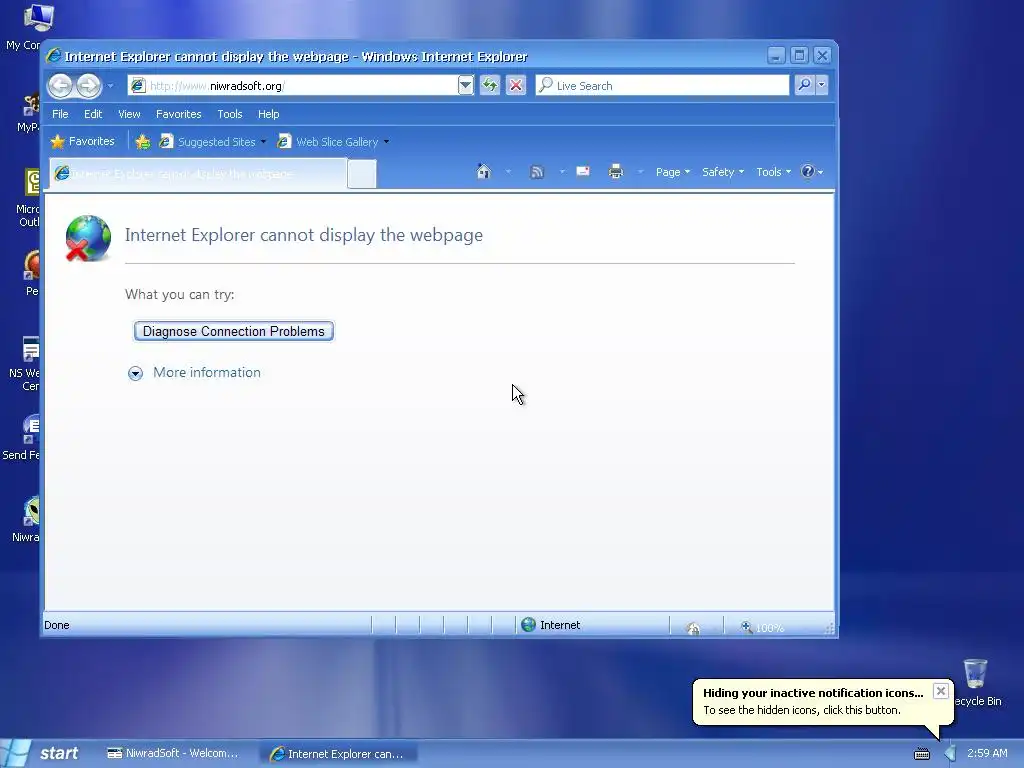The height and width of the screenshot is (768, 1024).
Task: Go back with the Back arrow button
Action: (61, 85)
